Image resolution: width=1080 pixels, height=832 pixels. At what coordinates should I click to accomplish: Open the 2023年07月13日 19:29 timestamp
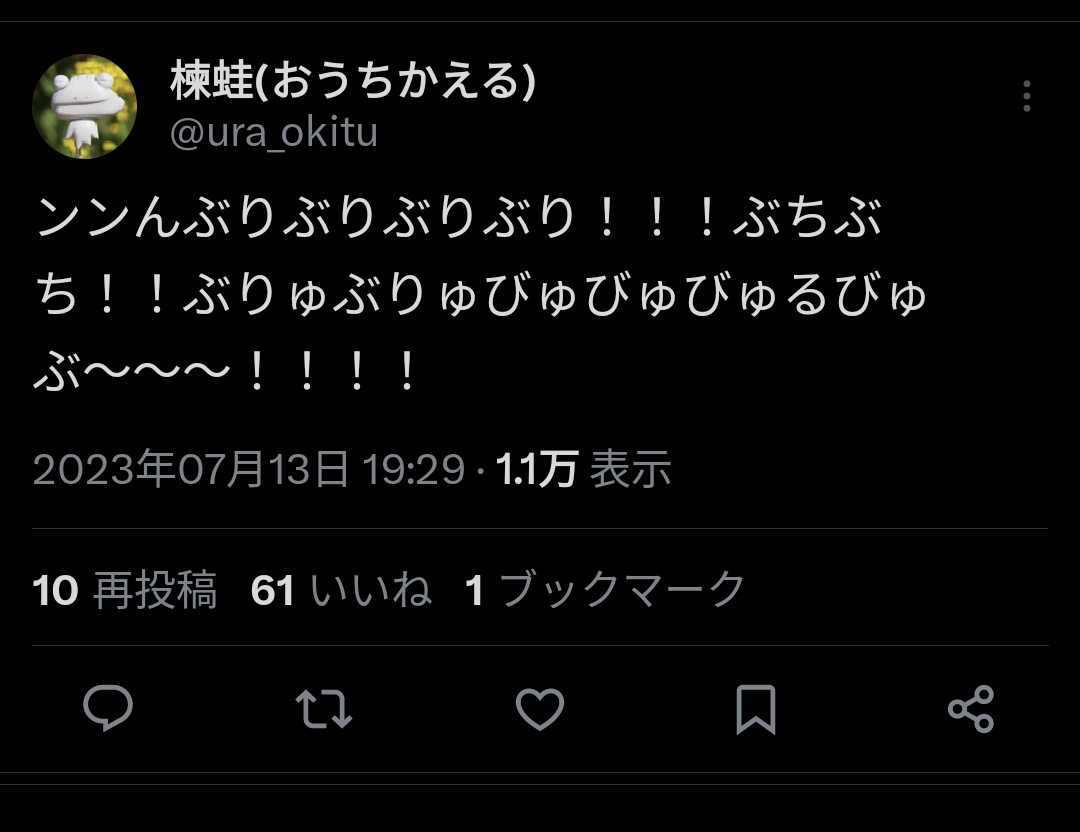coord(249,470)
